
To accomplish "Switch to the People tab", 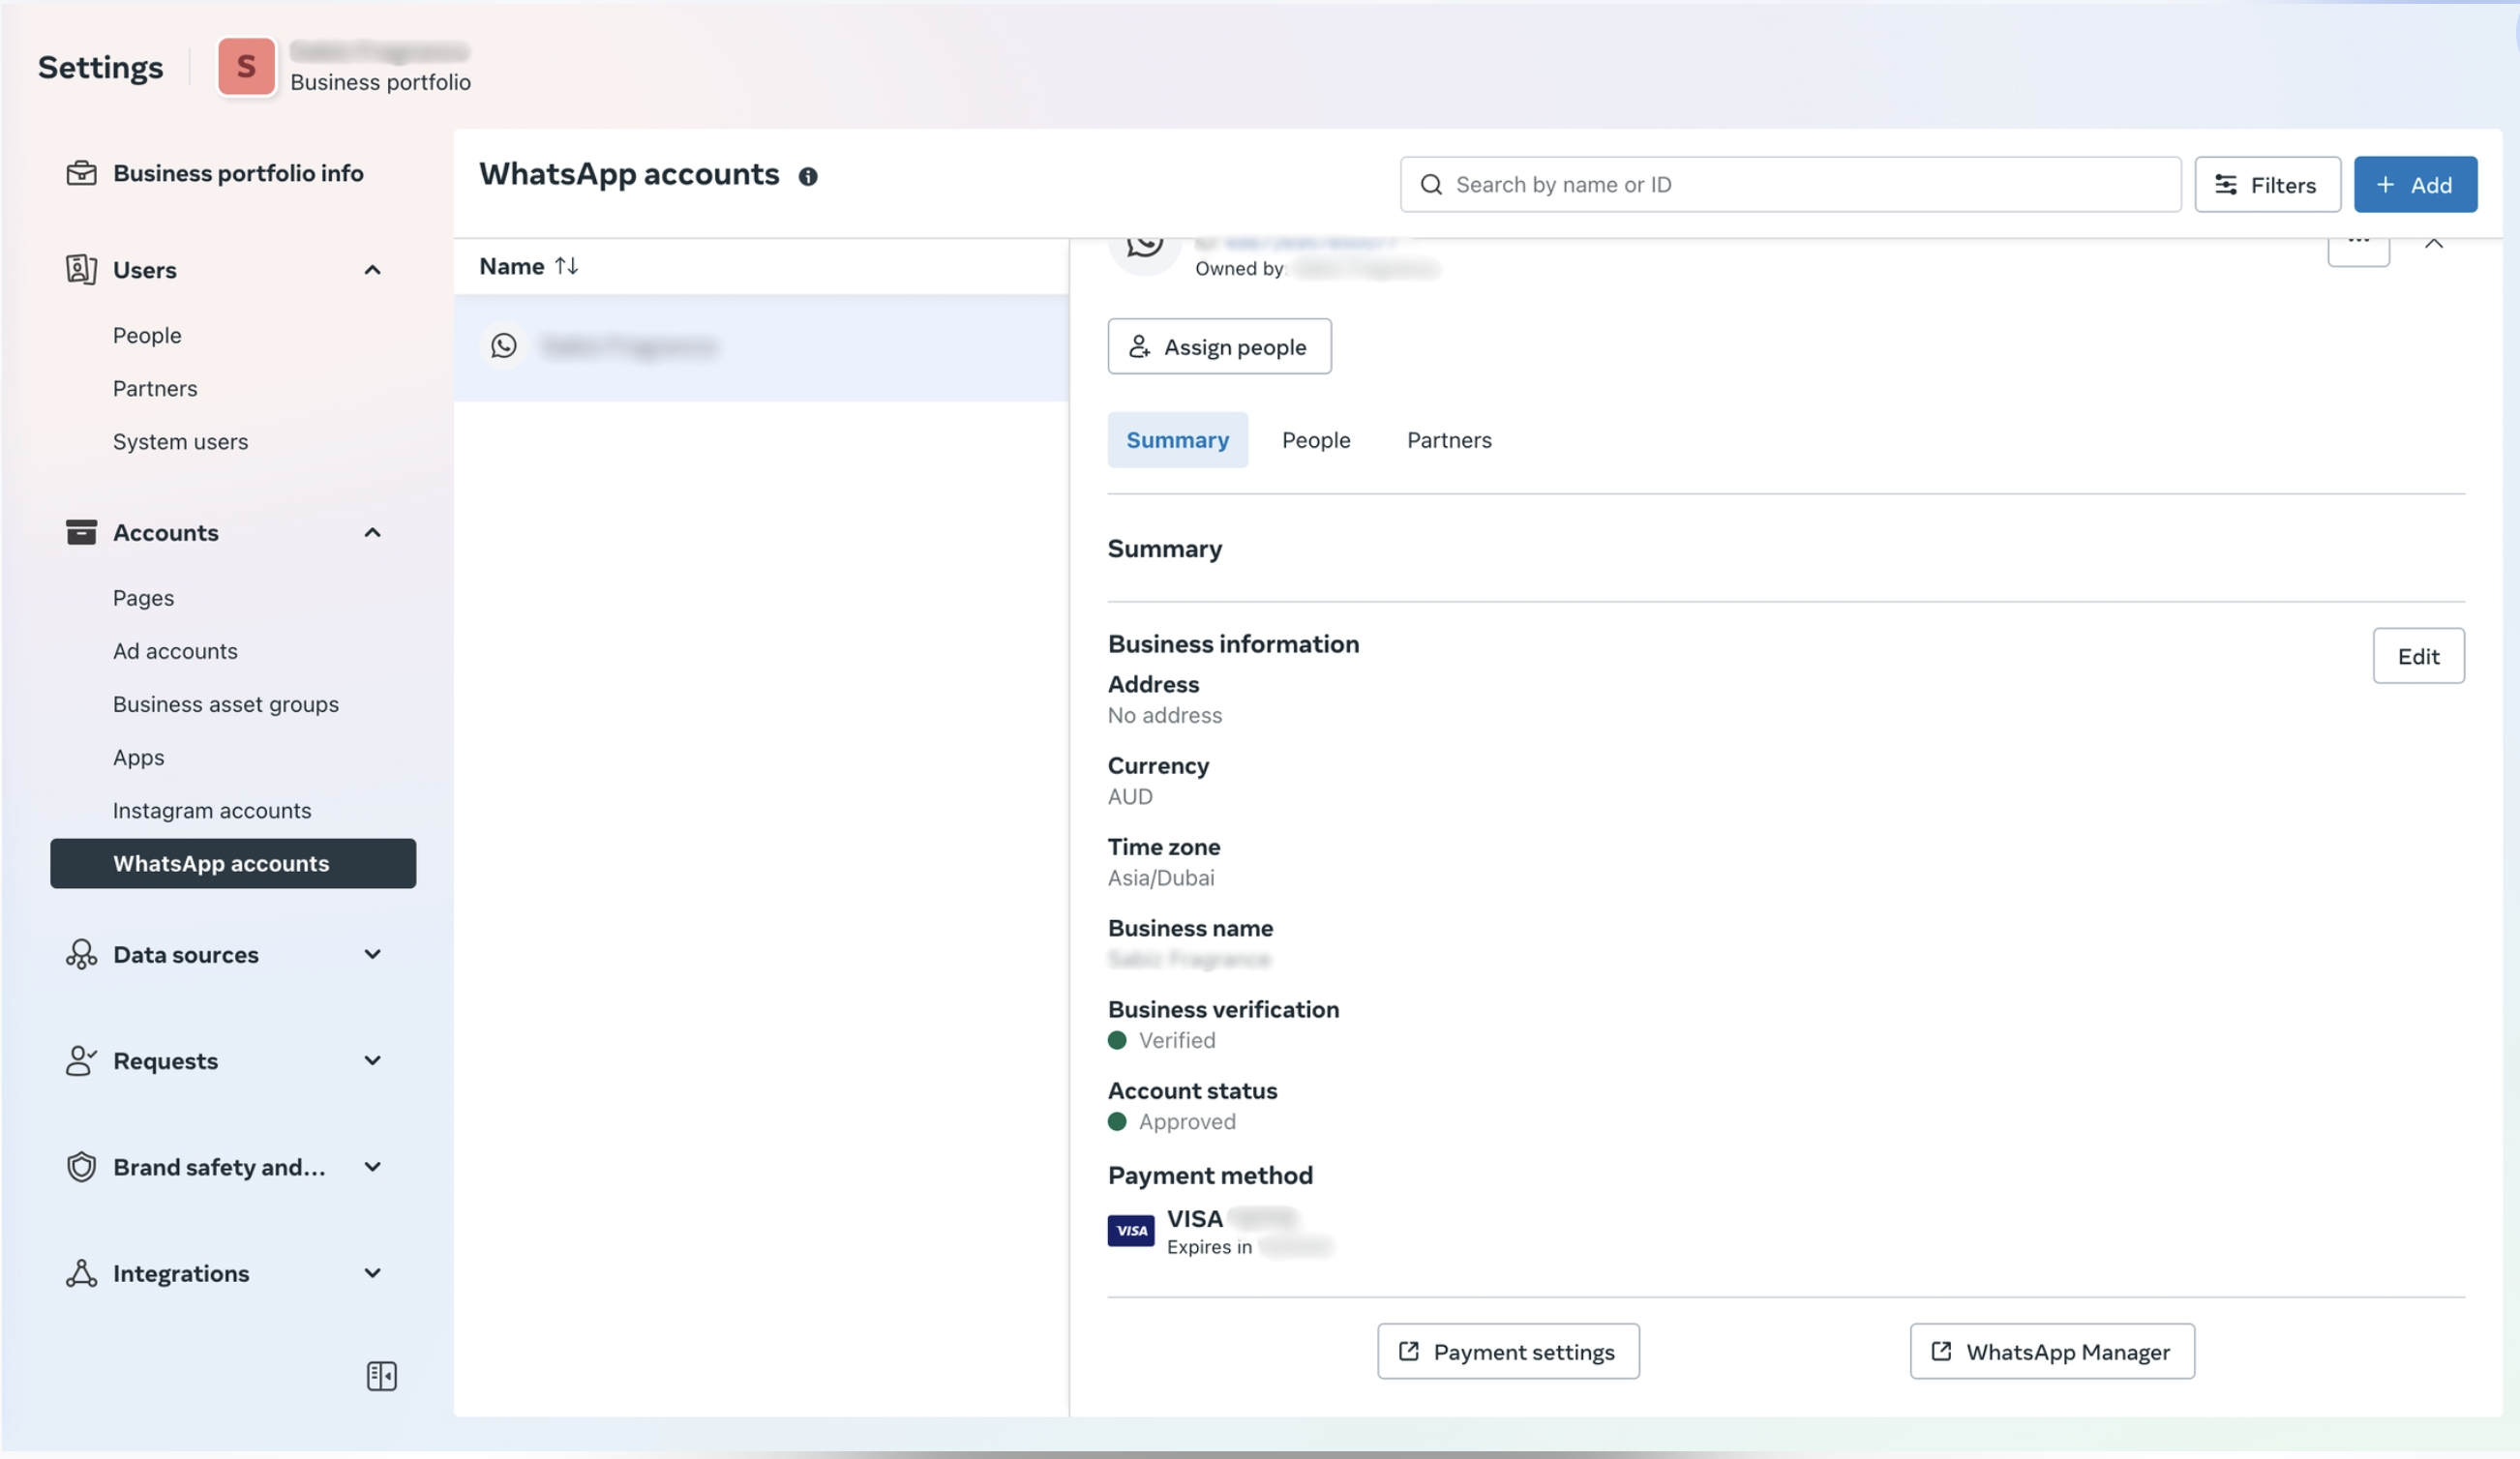I will 1315,440.
